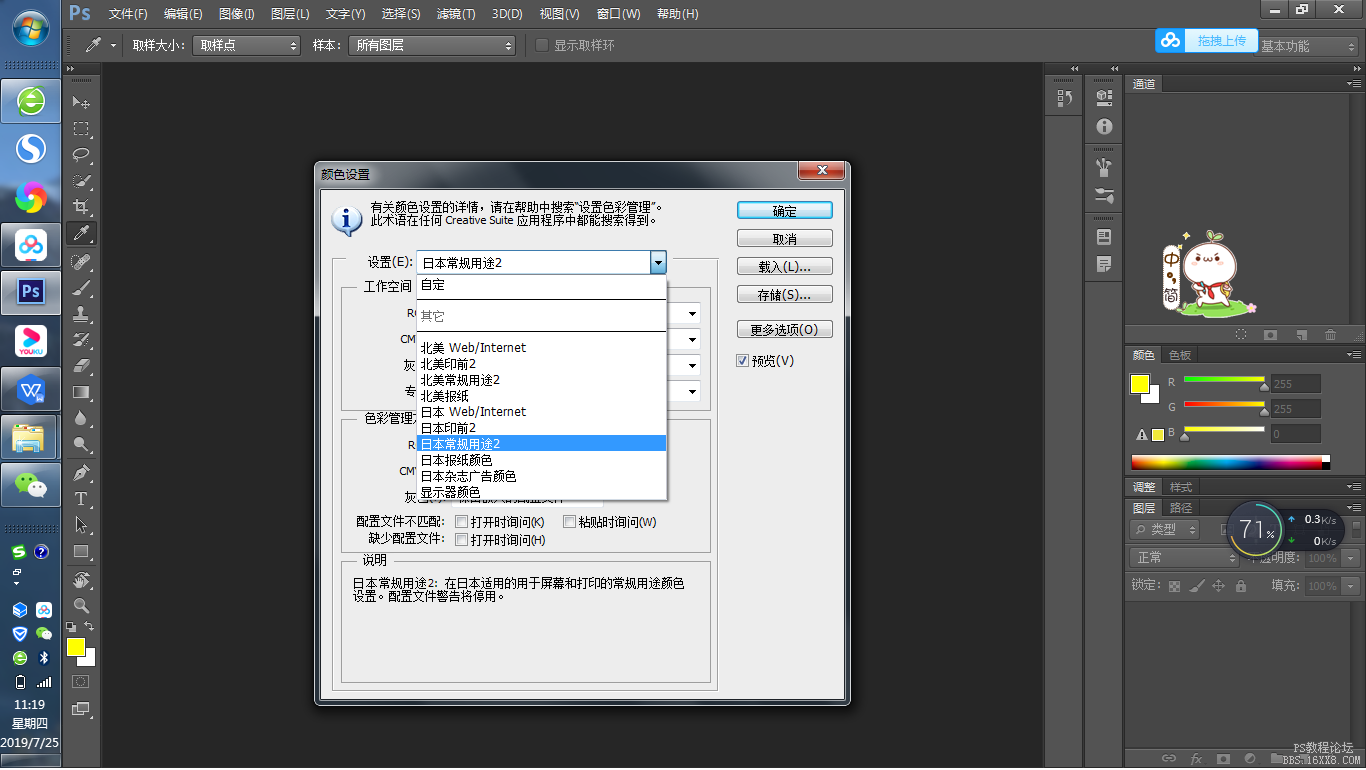1366x770 pixels.
Task: Open the 基本功能 workspace dropdown
Action: (1306, 46)
